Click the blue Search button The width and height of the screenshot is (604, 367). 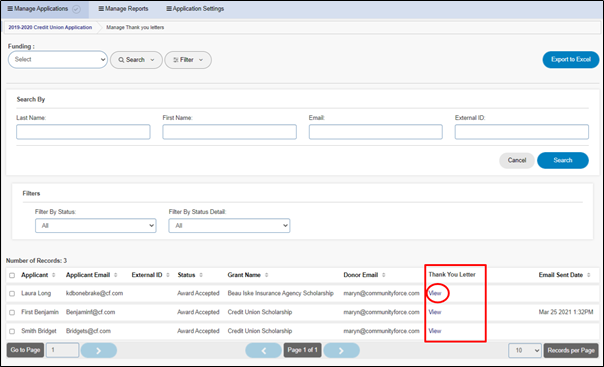[x=563, y=160]
